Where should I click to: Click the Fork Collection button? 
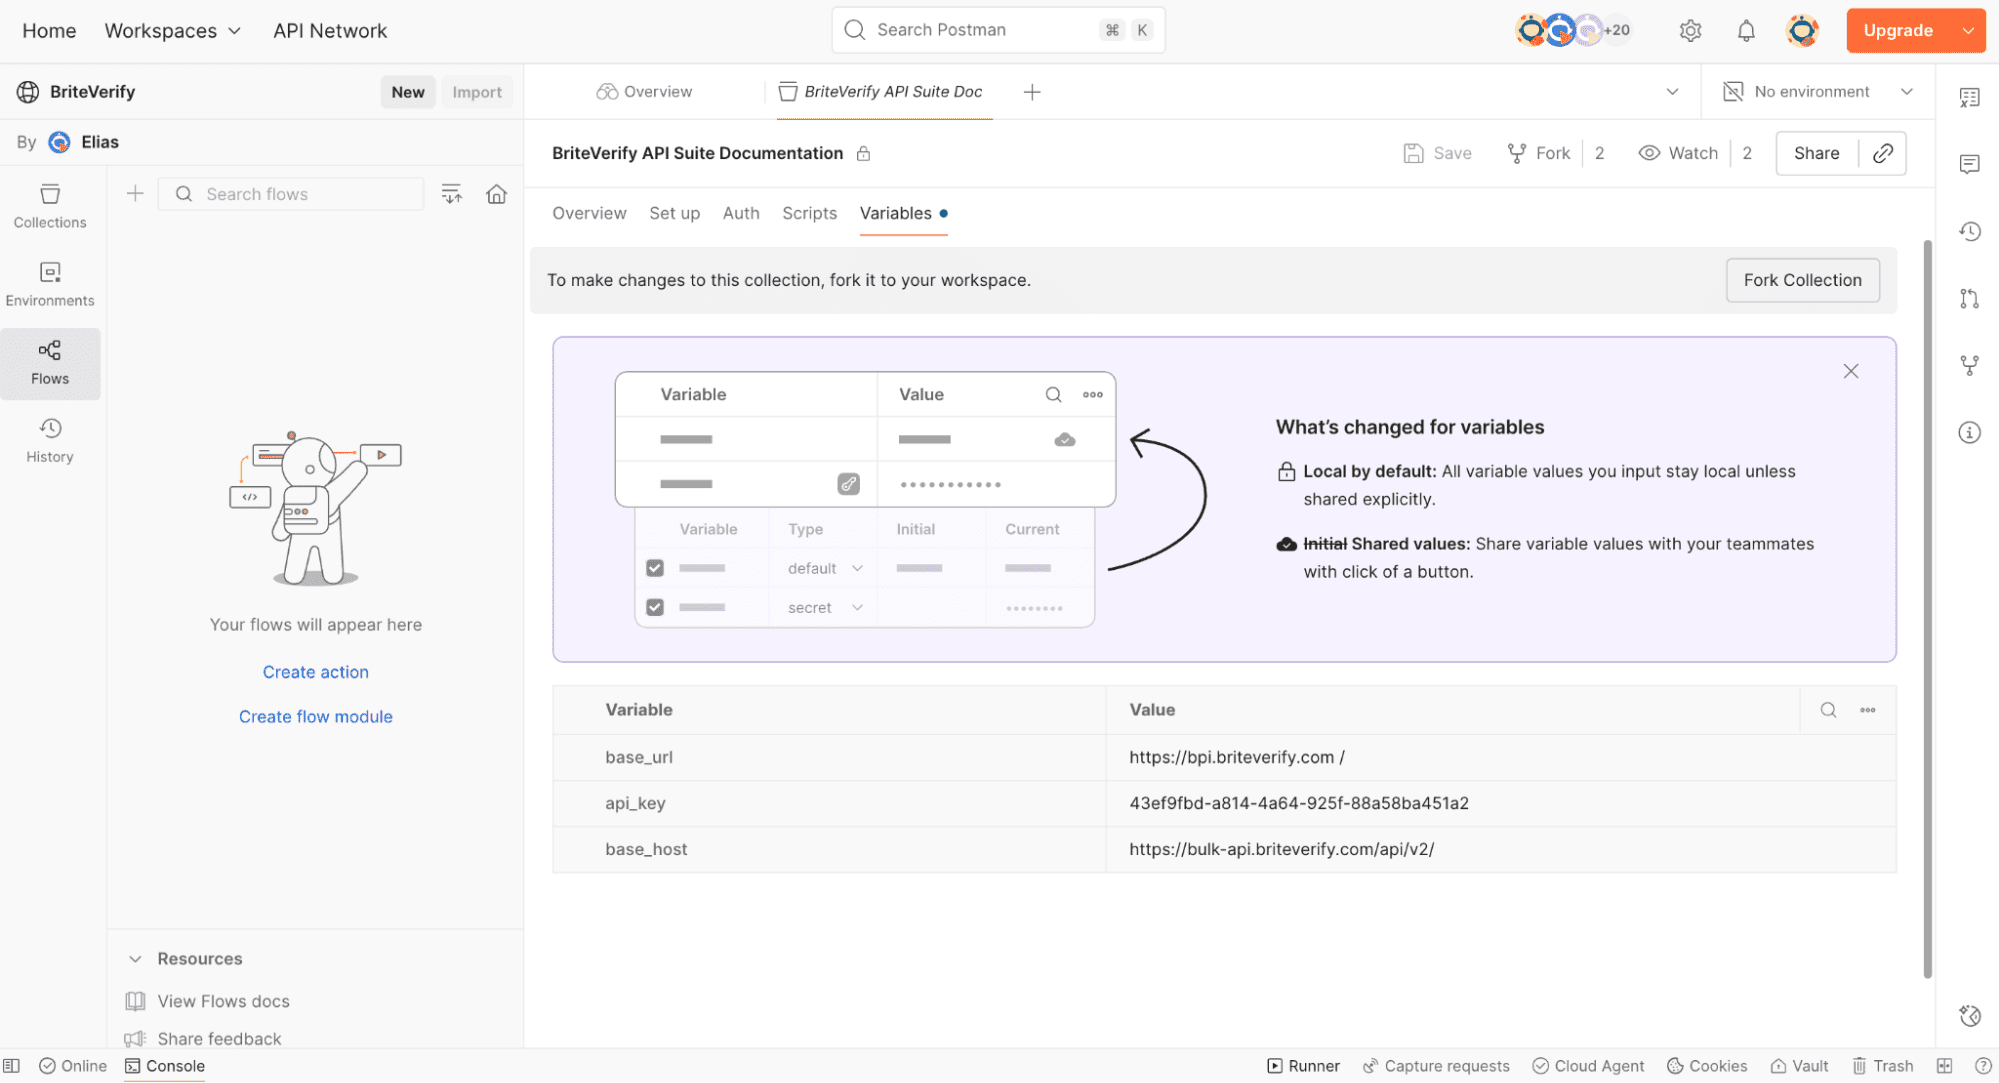[1802, 280]
